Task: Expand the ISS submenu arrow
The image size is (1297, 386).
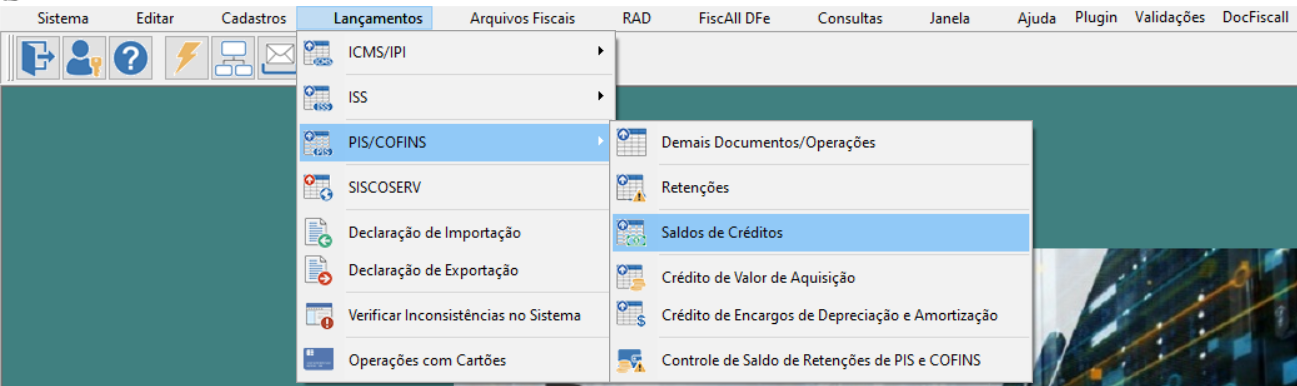Action: [x=601, y=96]
